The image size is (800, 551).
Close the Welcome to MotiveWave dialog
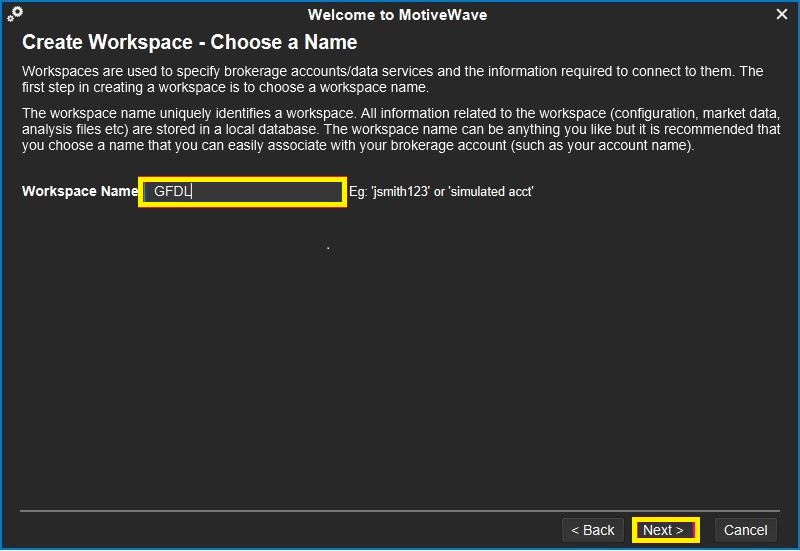click(x=782, y=14)
